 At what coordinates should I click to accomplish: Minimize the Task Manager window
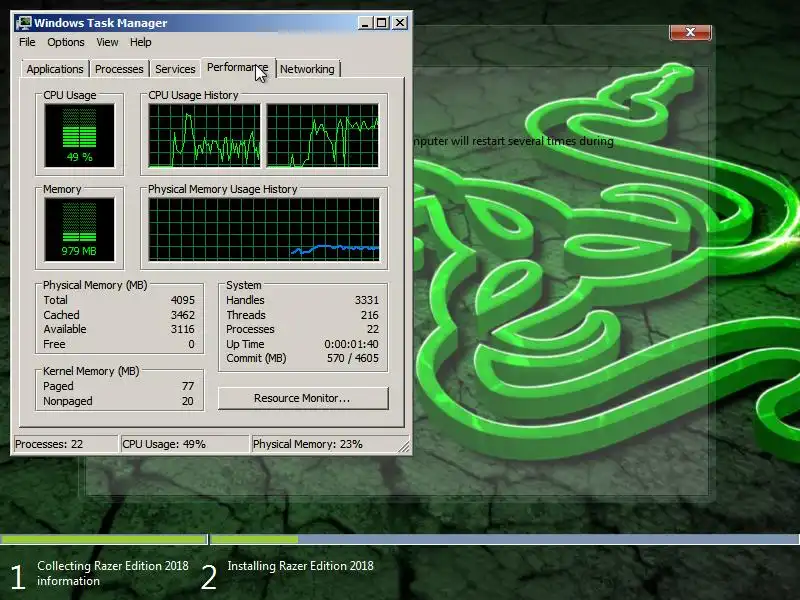point(364,23)
